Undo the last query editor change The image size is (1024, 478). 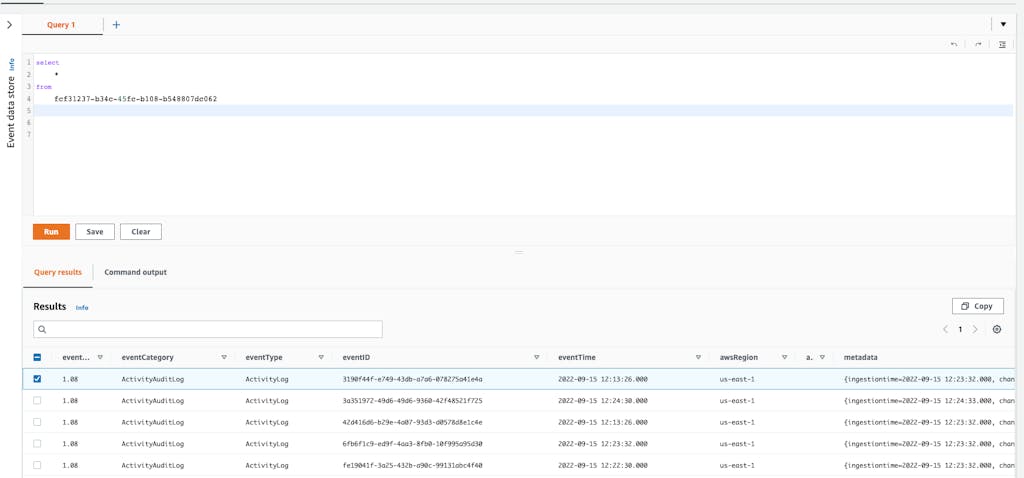(954, 44)
